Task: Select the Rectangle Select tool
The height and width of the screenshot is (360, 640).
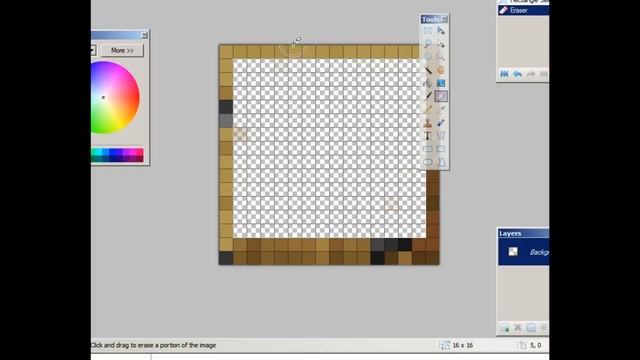Action: (x=427, y=31)
